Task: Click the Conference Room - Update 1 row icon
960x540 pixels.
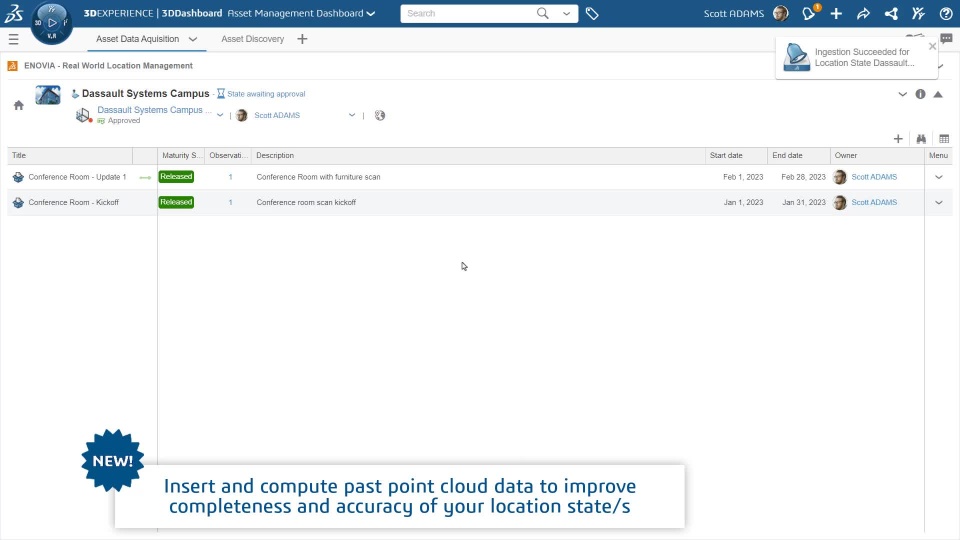Action: click(18, 177)
